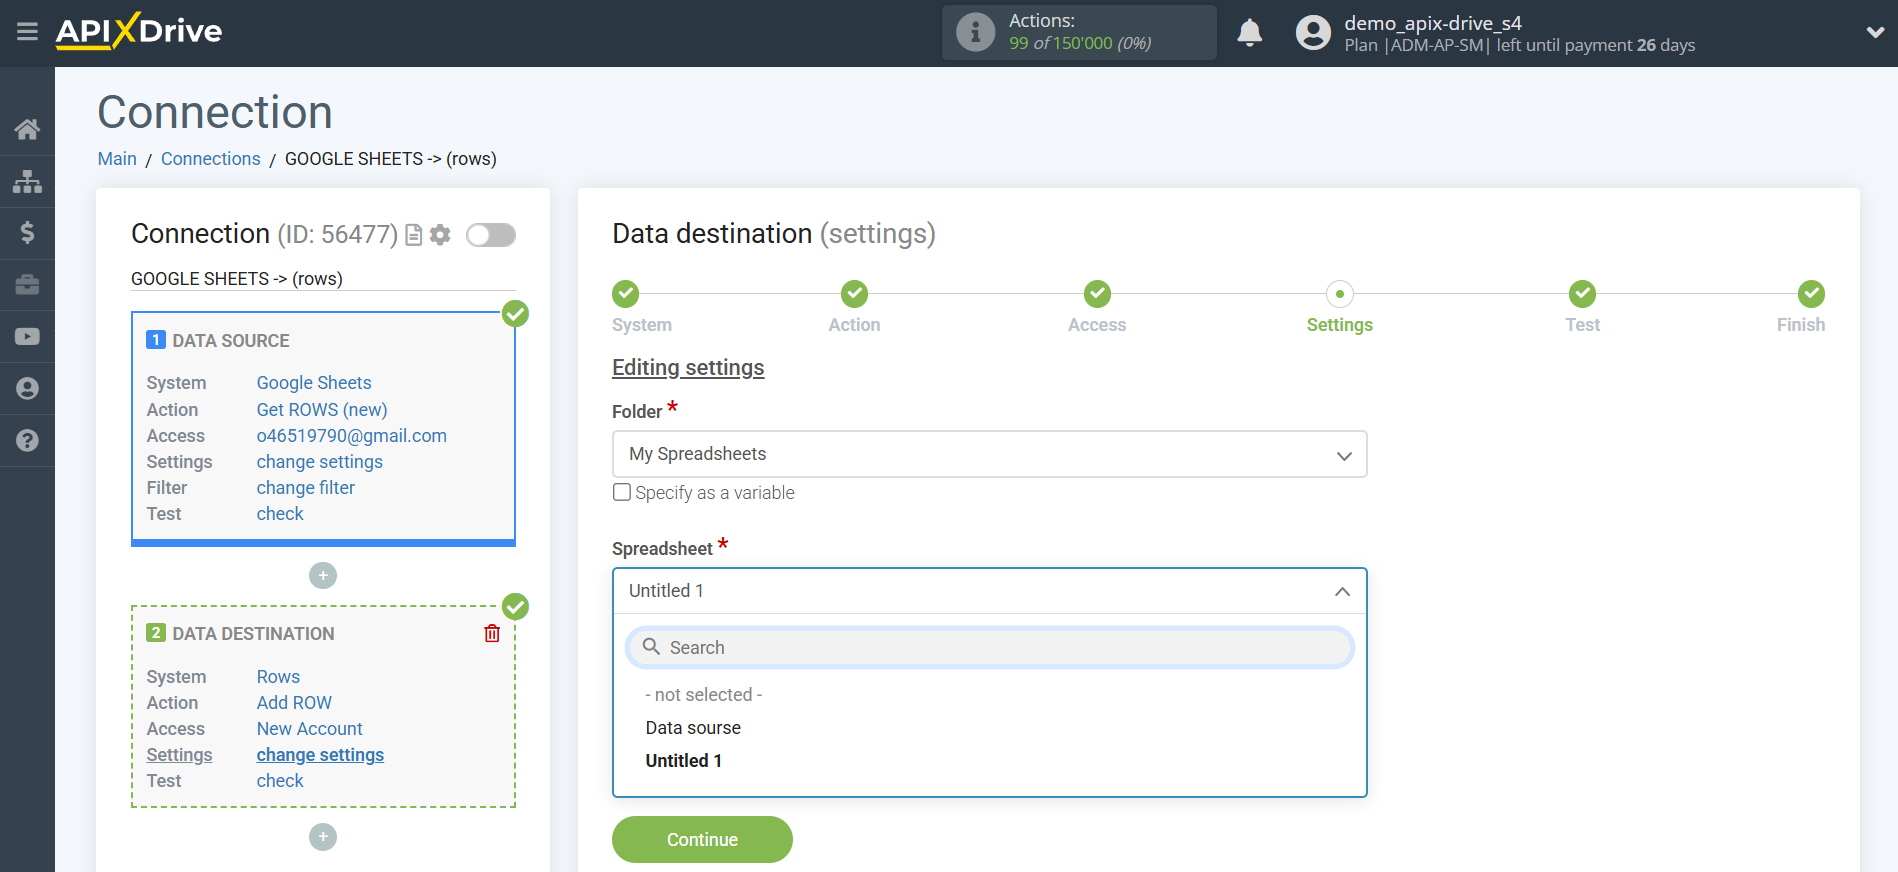1898x872 pixels.
Task: Open the briefcase icon in sidebar
Action: coord(27,285)
